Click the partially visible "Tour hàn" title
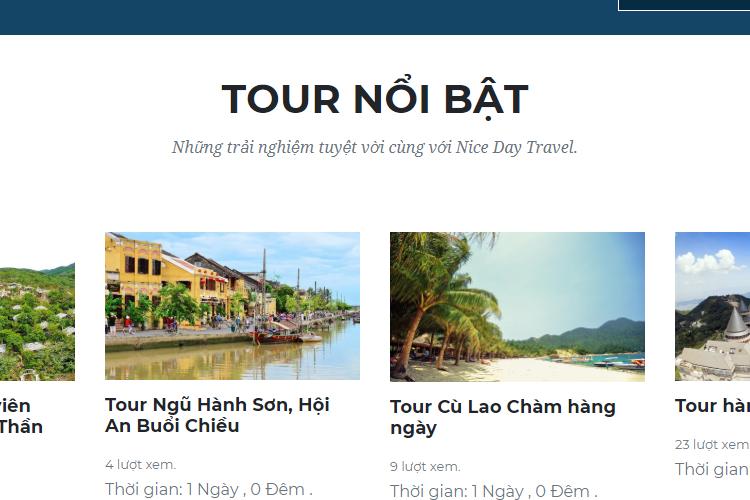Image resolution: width=750 pixels, height=500 pixels. coord(712,406)
